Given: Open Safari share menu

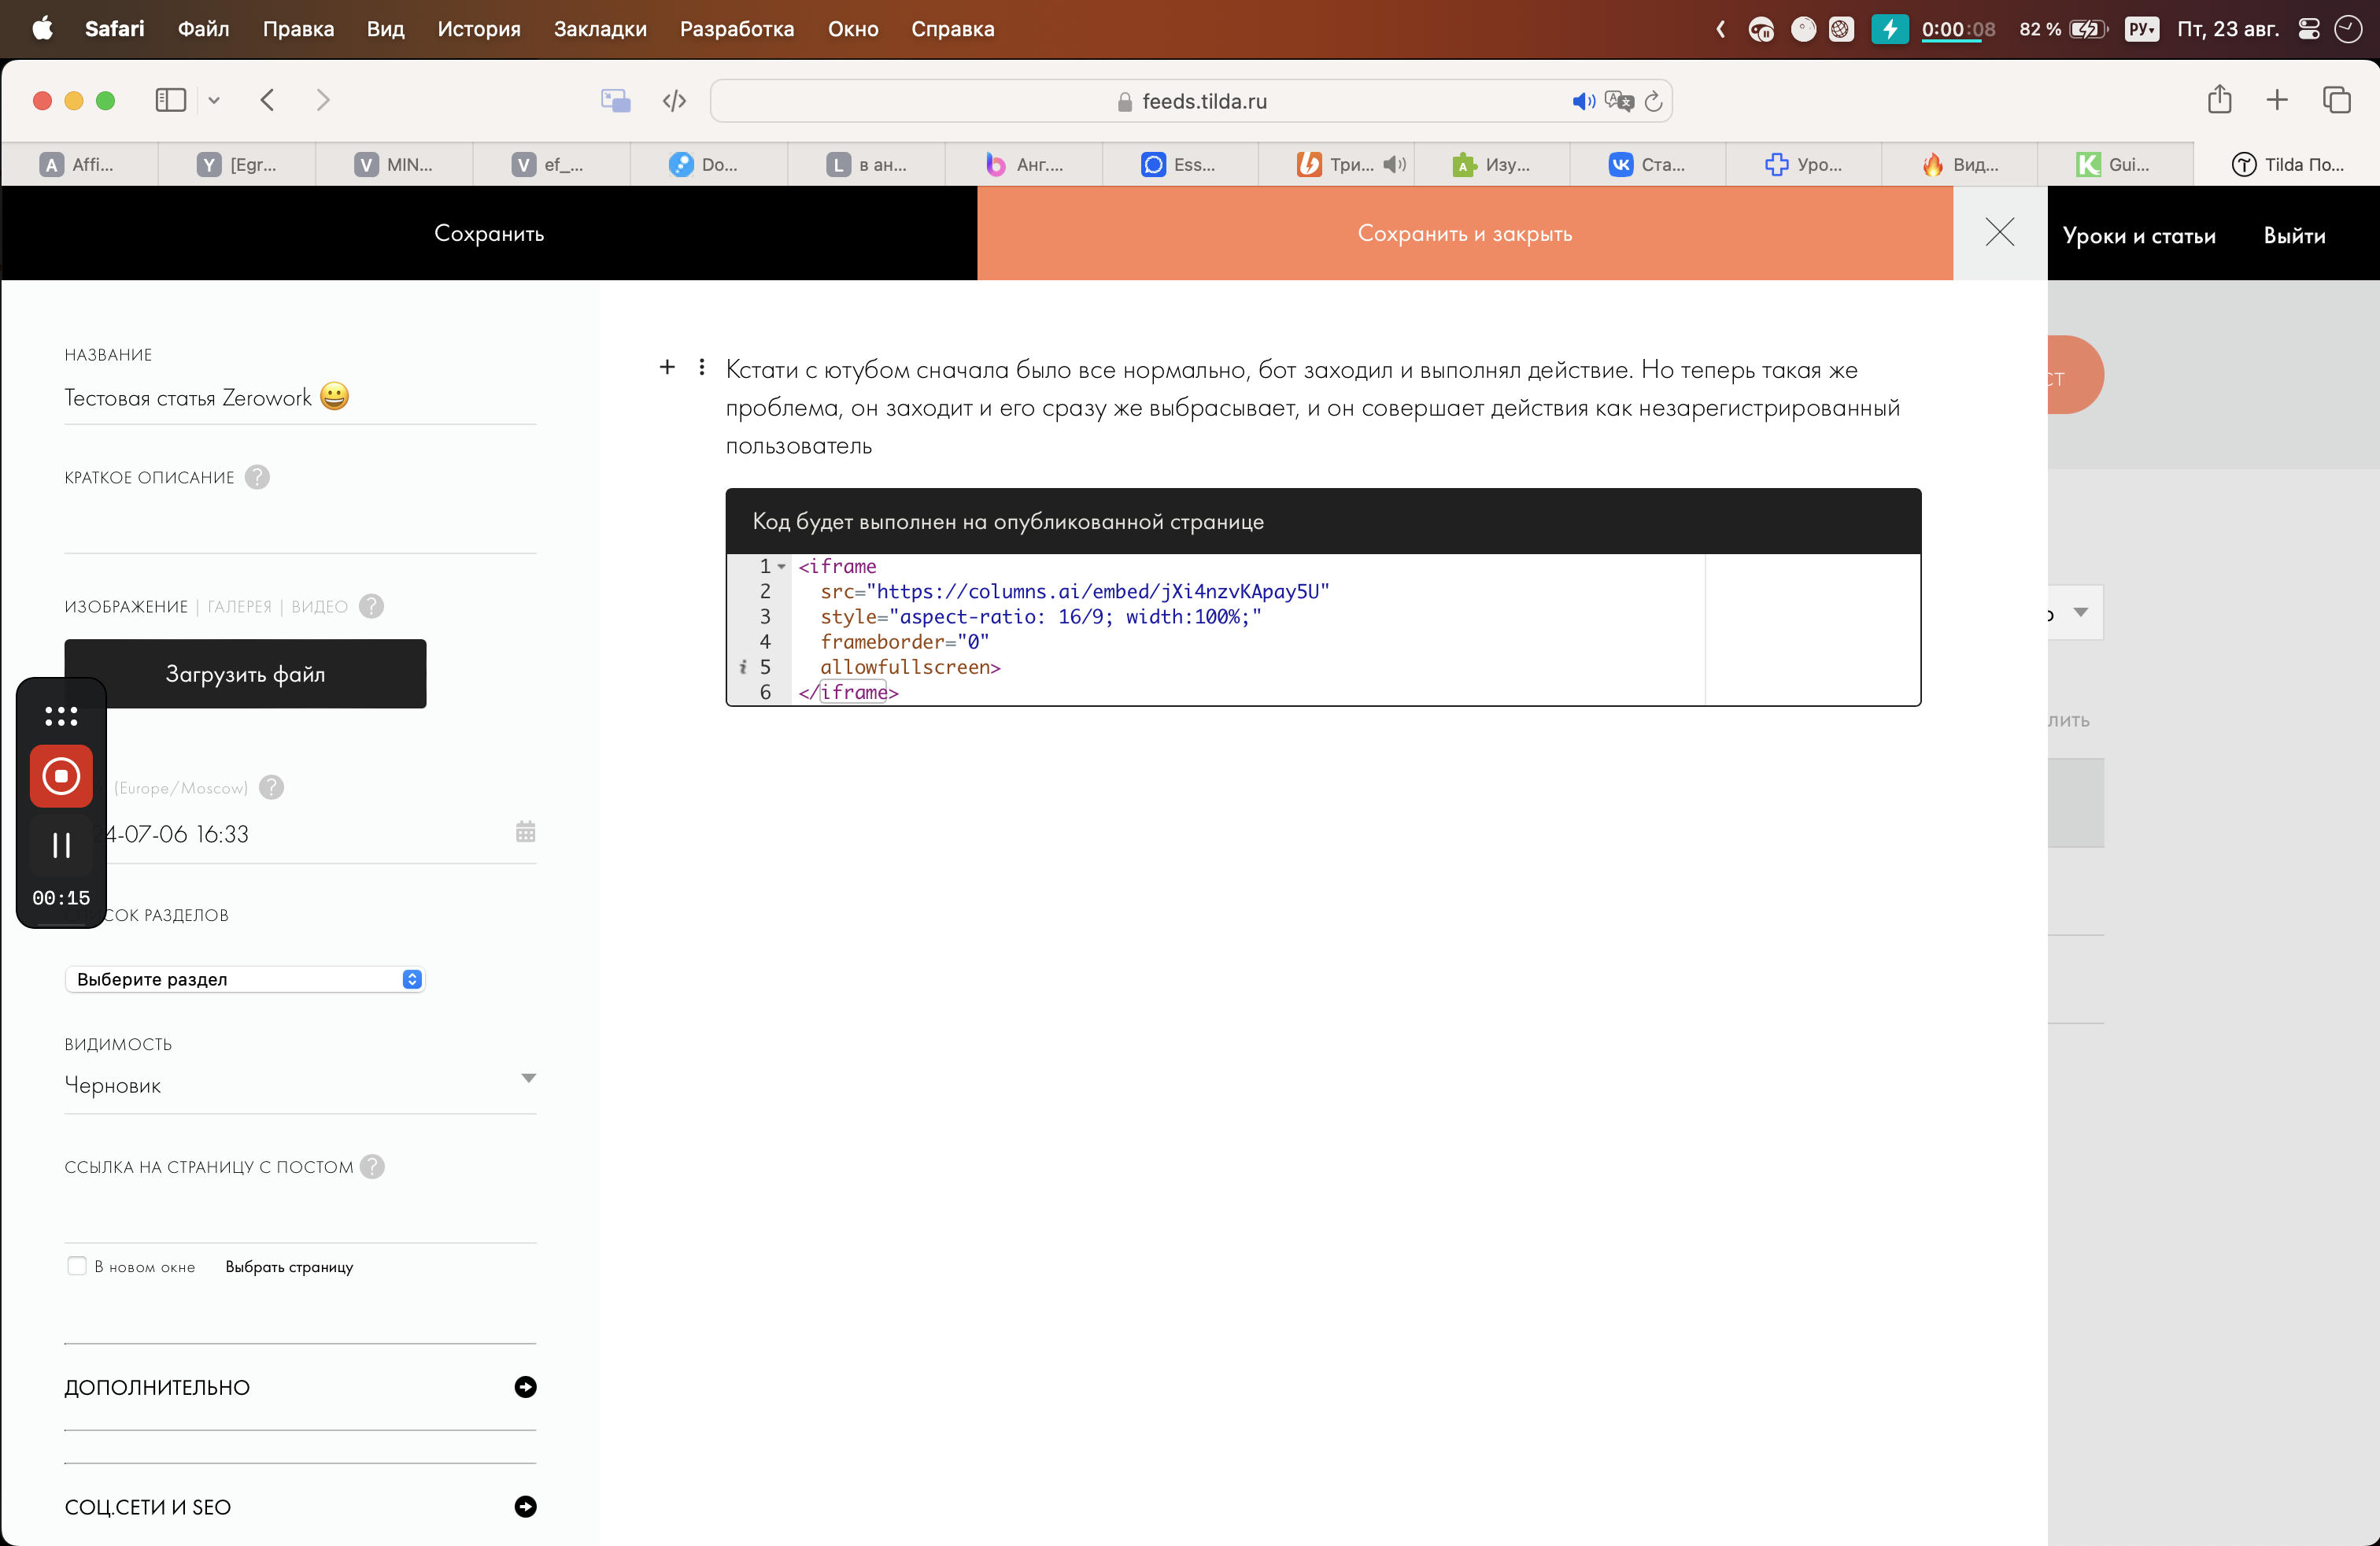Looking at the screenshot, I should click(x=2219, y=99).
